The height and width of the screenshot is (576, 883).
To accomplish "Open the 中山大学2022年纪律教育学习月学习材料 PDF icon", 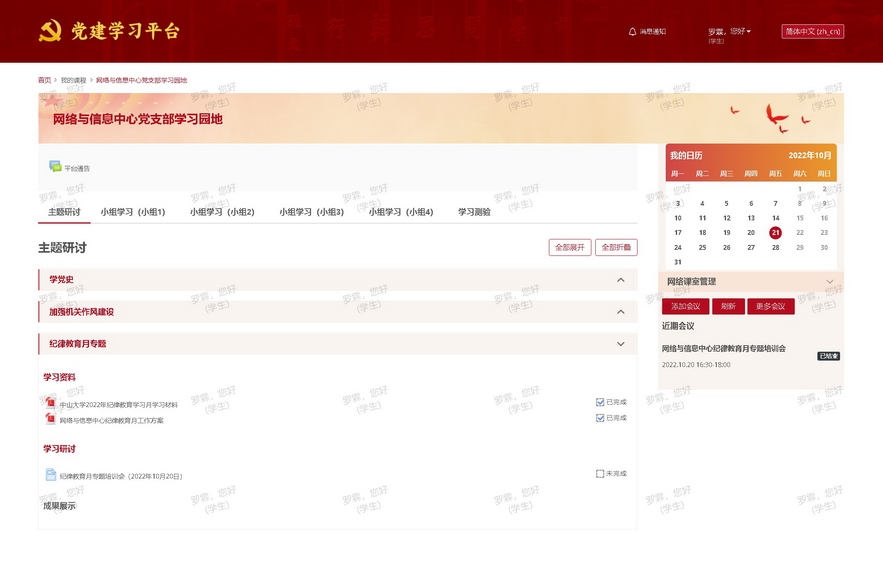I will pos(50,403).
